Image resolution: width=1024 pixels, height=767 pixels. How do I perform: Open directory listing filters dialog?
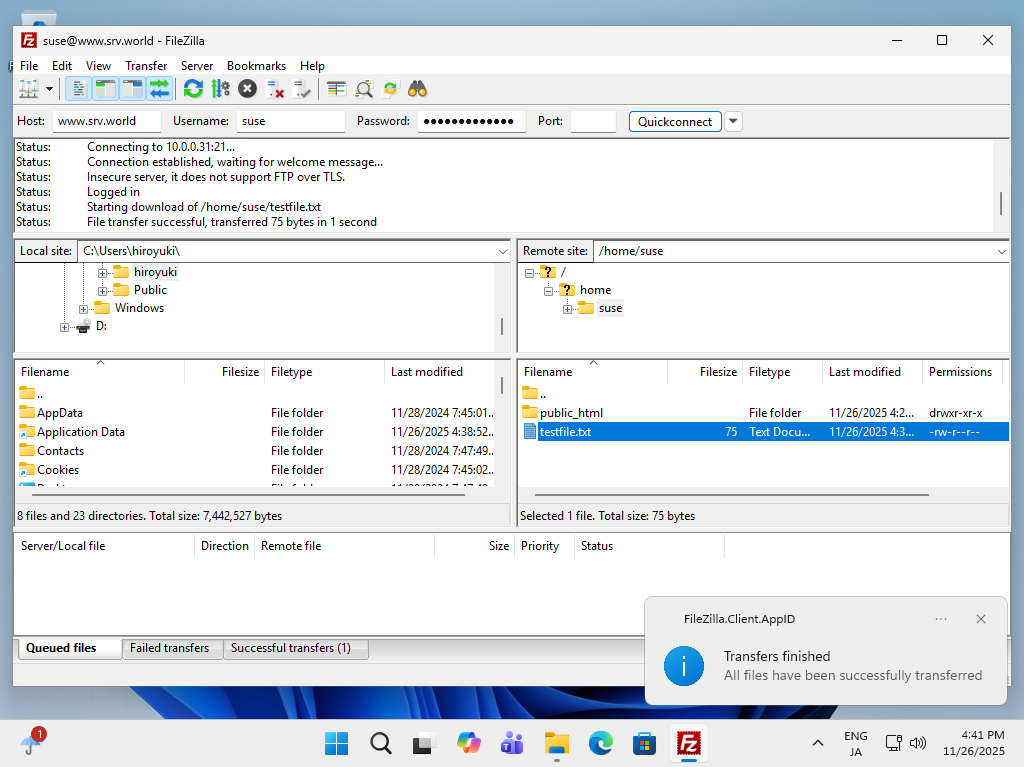coord(337,89)
